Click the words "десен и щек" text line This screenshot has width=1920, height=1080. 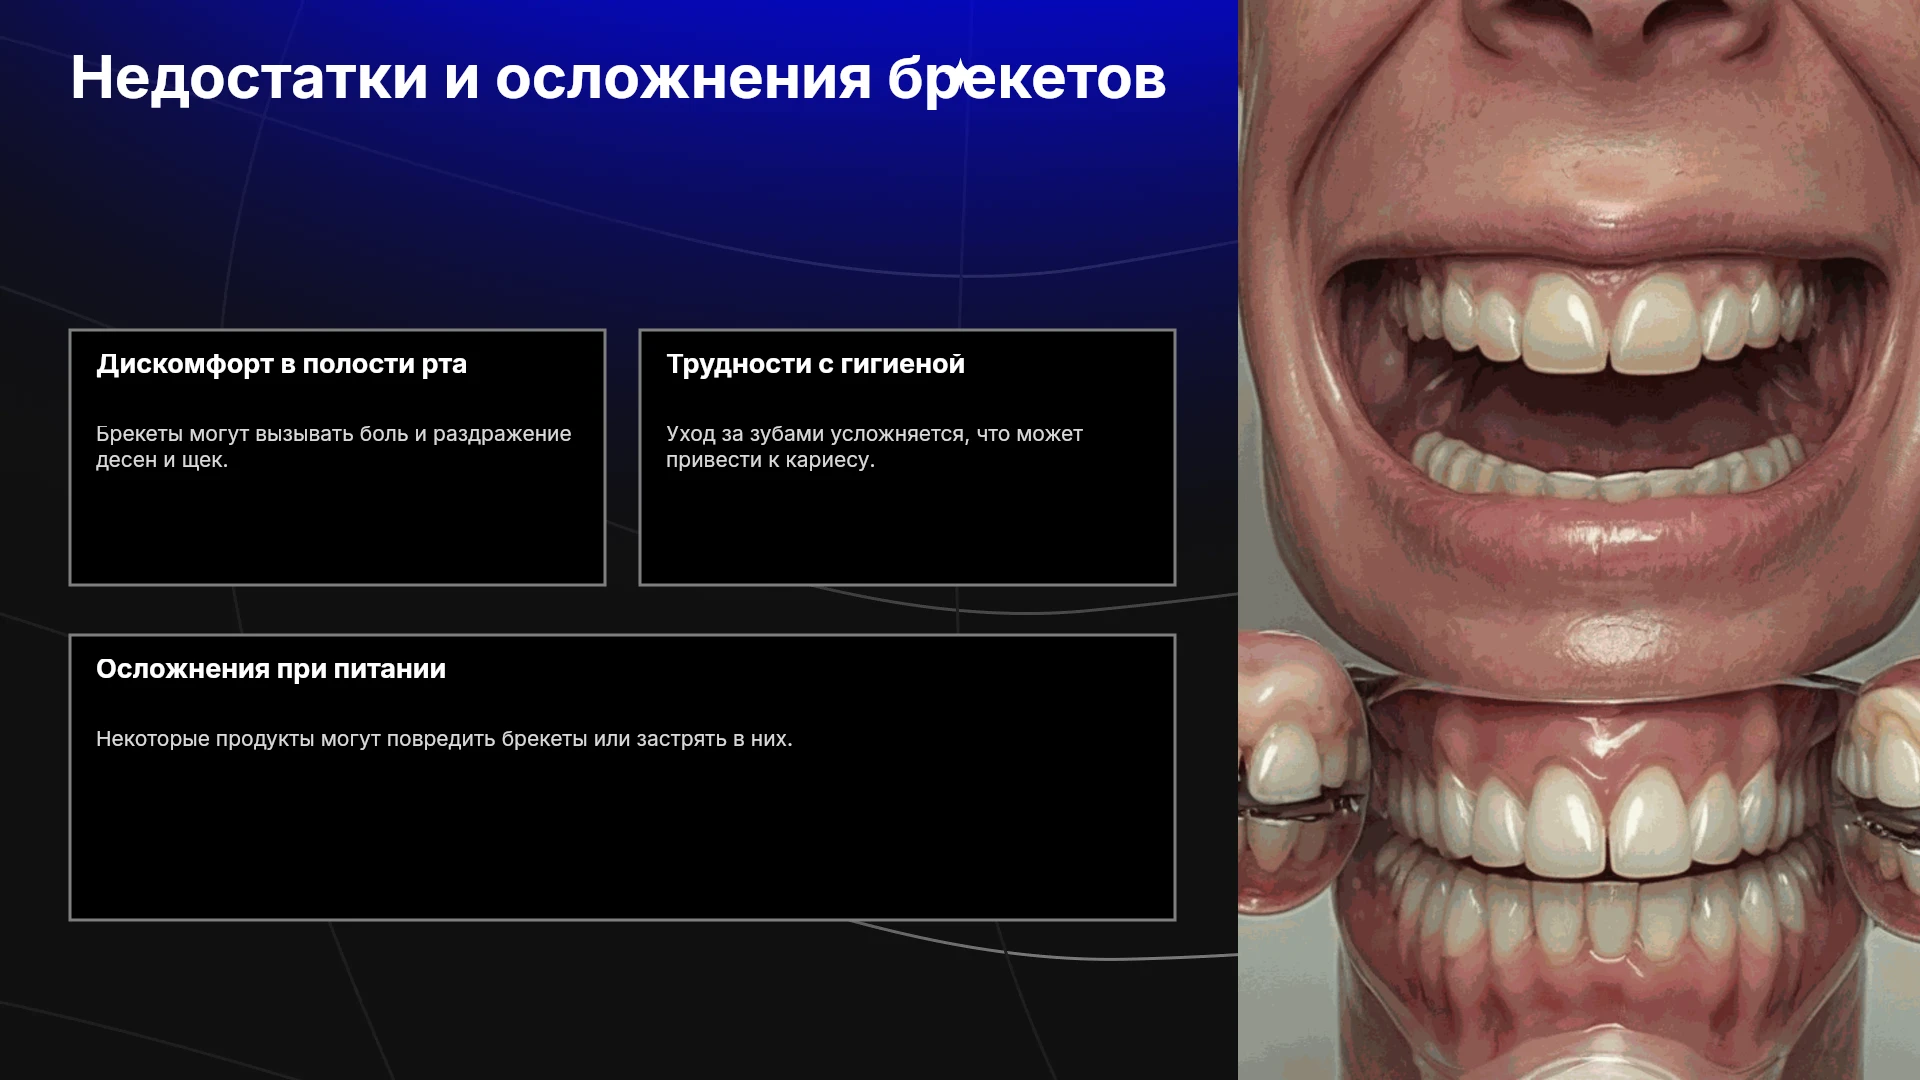coord(162,460)
